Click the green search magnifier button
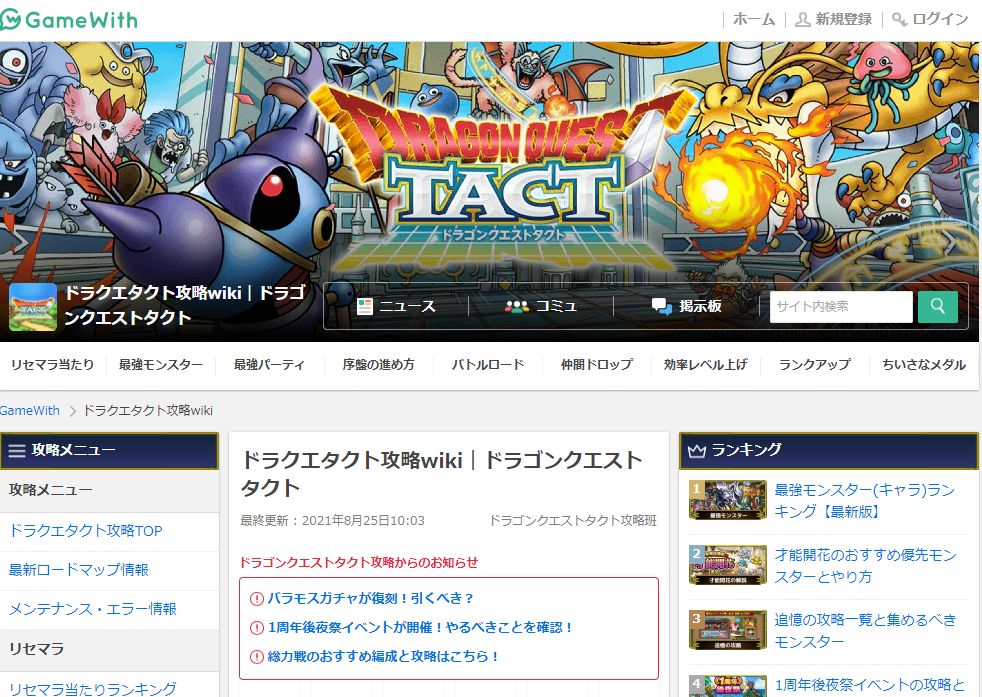Viewport: 982px width, 697px height. [938, 306]
